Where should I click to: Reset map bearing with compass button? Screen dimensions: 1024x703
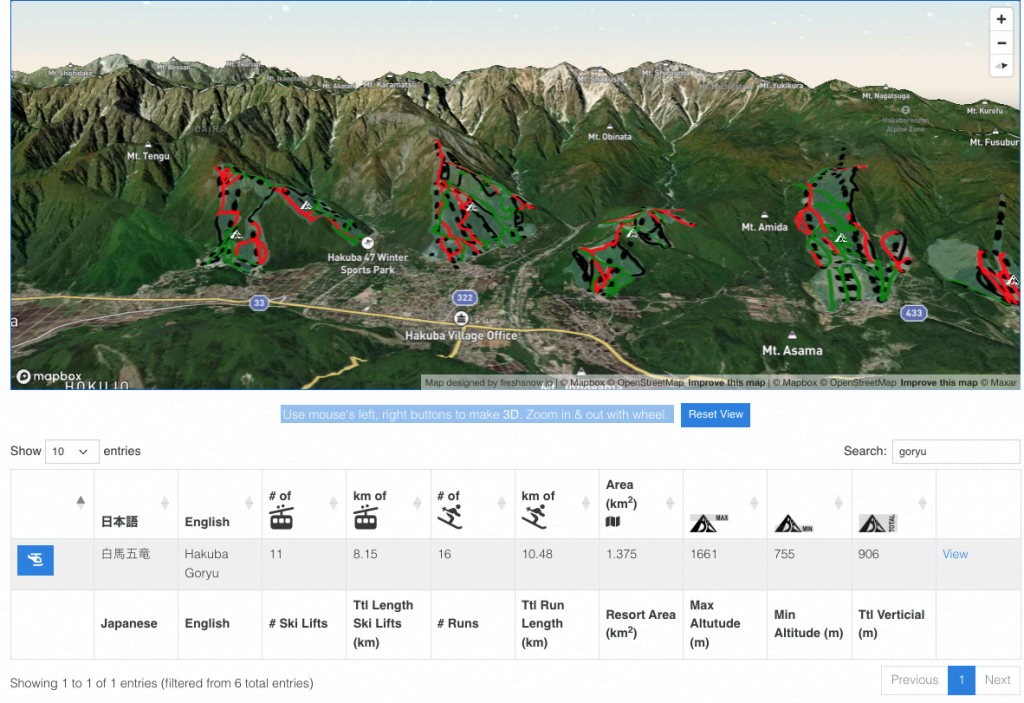pos(1001,66)
